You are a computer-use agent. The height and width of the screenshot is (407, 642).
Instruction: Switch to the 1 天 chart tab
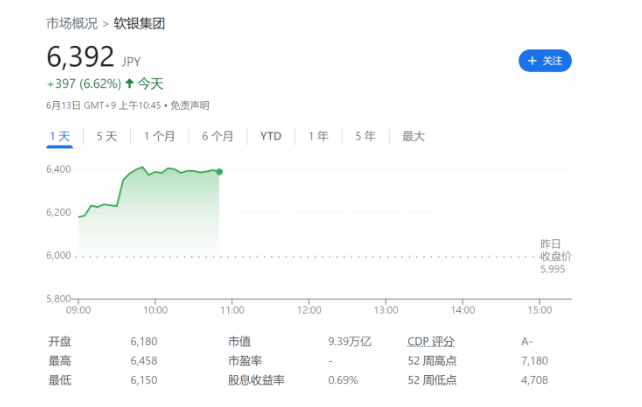[60, 136]
